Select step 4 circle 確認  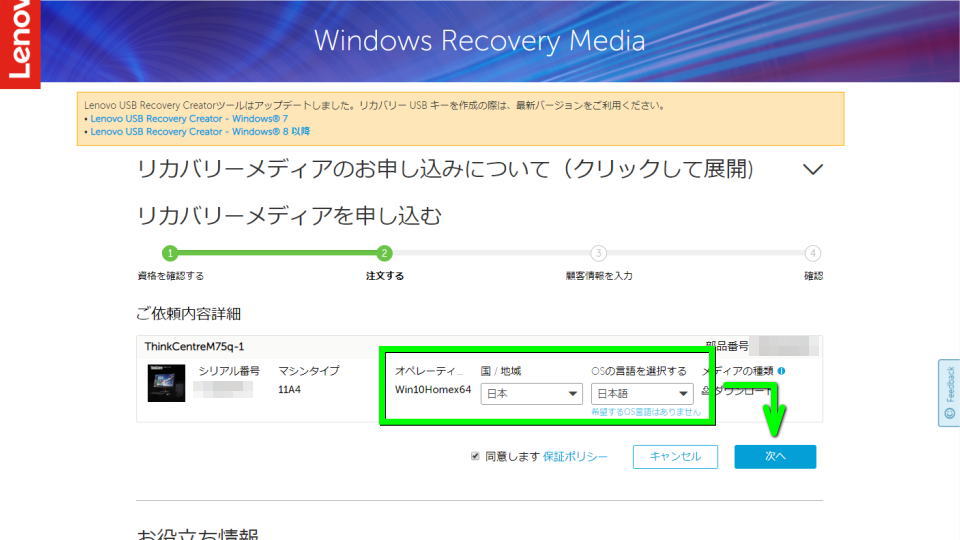812,253
